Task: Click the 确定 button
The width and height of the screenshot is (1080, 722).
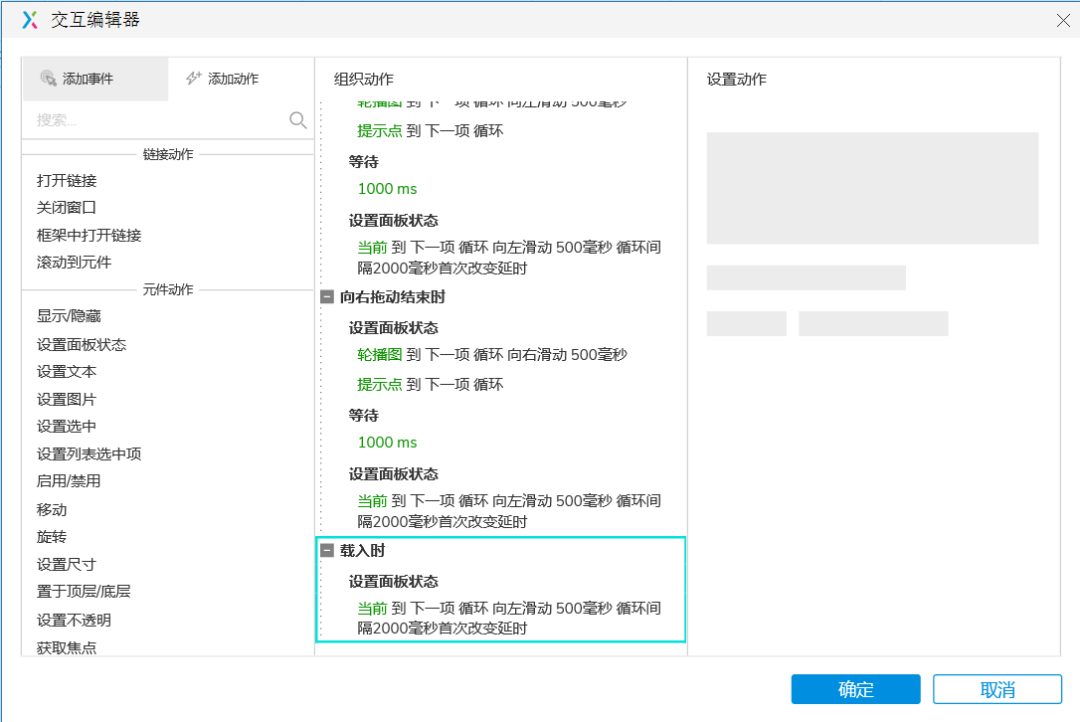Action: [x=855, y=689]
